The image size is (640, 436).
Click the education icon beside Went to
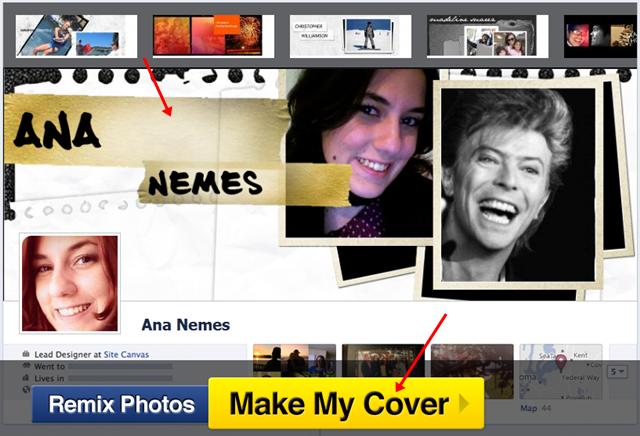point(26,366)
